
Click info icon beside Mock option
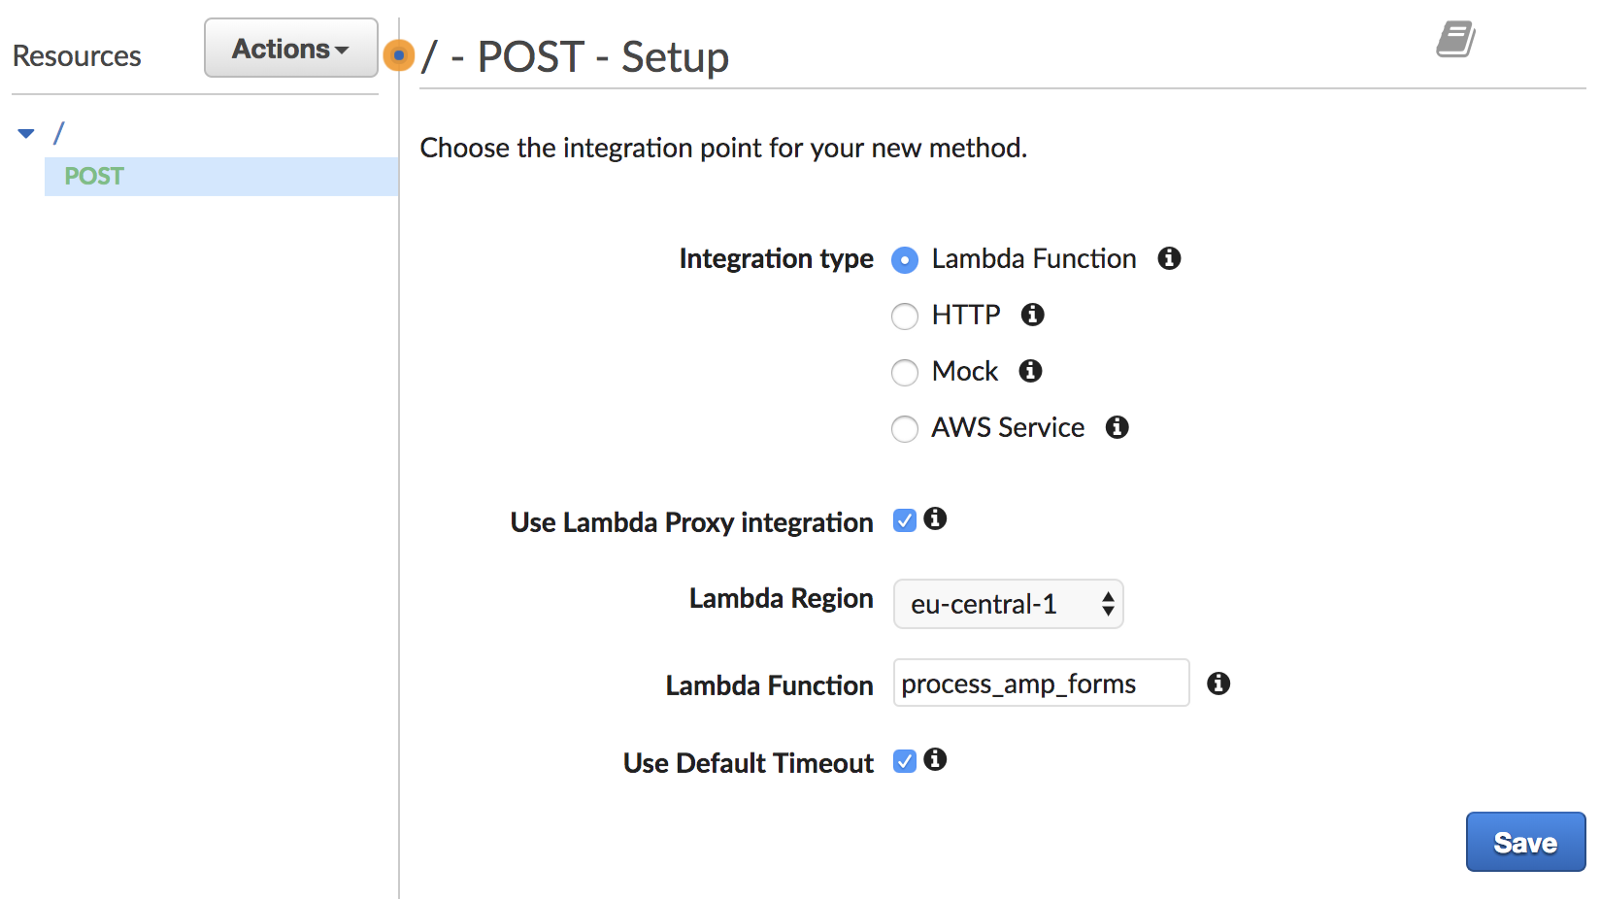[x=1030, y=371]
